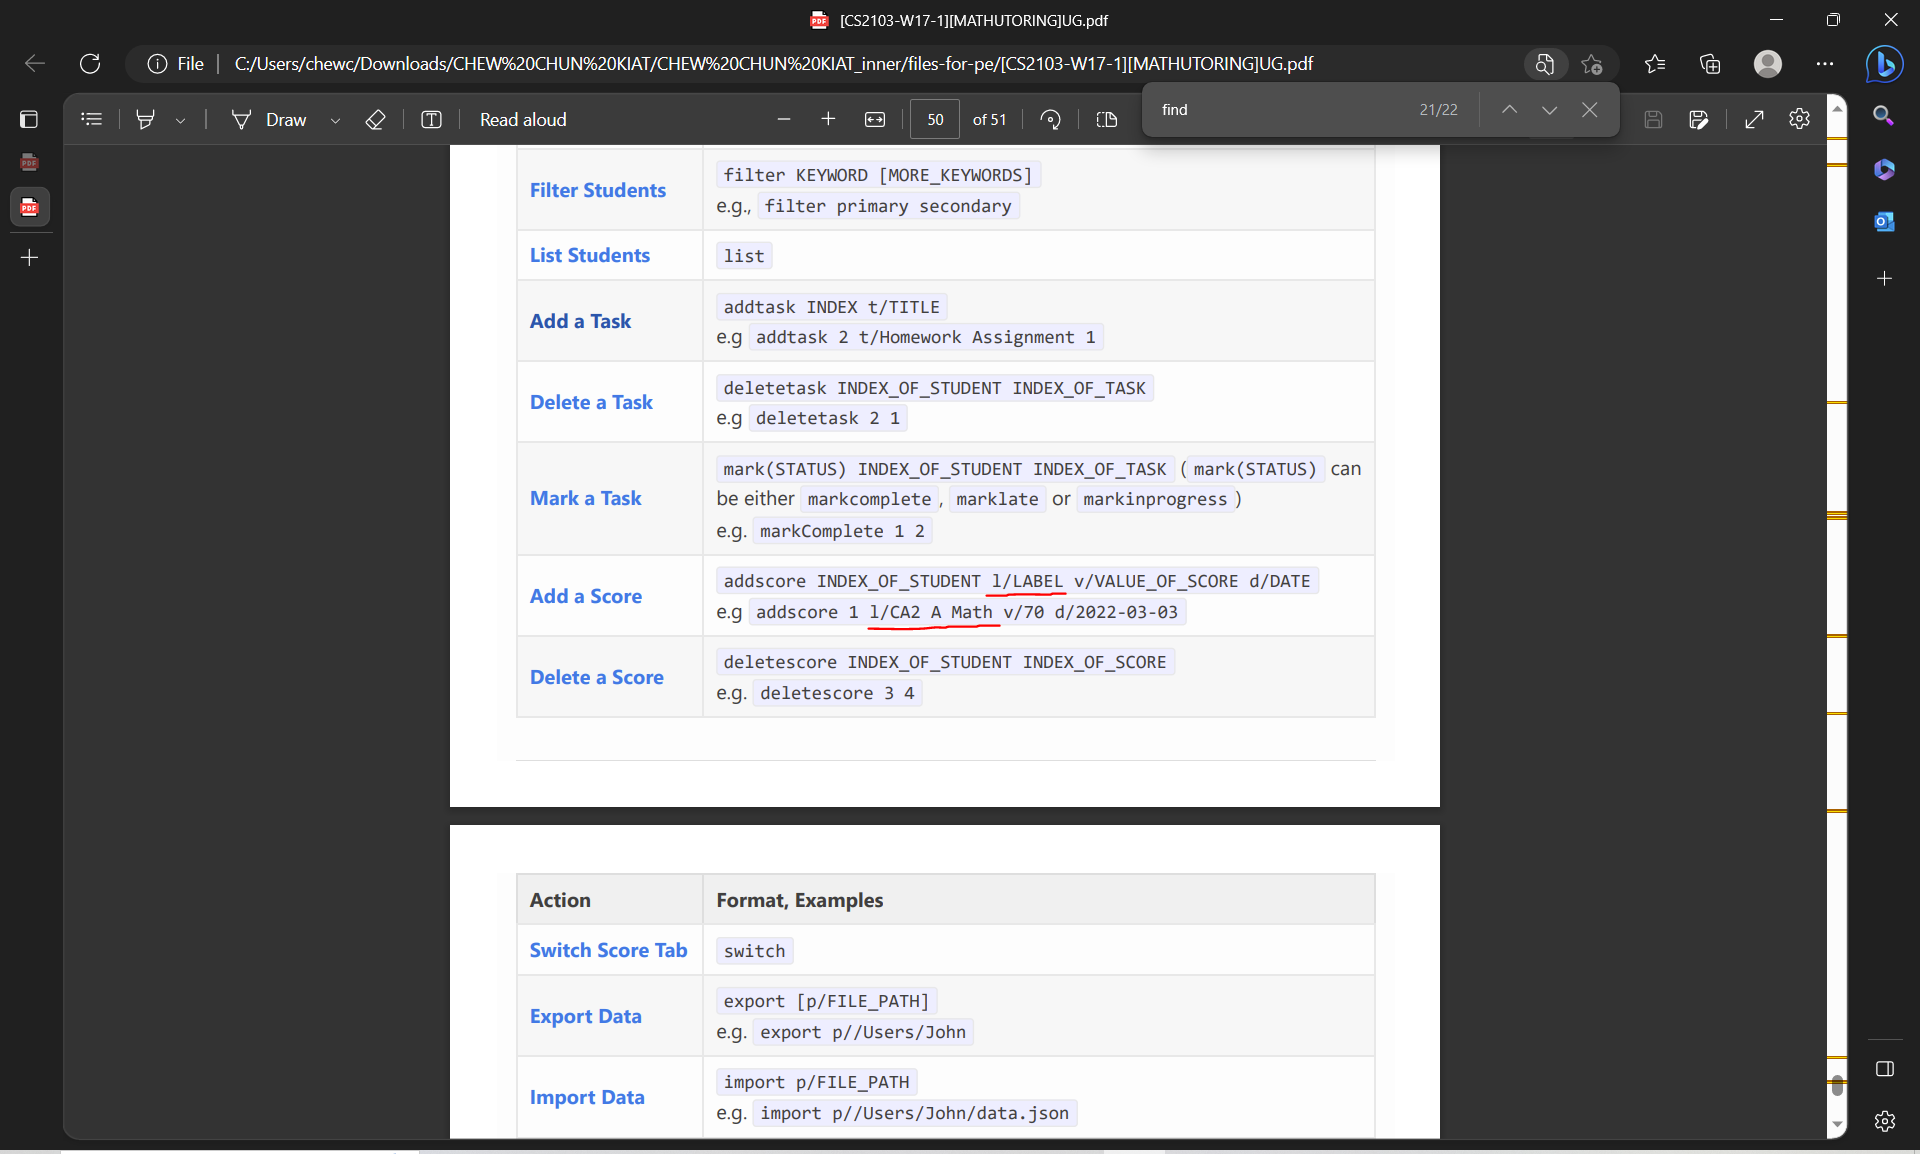Viewport: 1920px width, 1154px height.
Task: Open the Draw options dropdown arrow
Action: point(336,120)
